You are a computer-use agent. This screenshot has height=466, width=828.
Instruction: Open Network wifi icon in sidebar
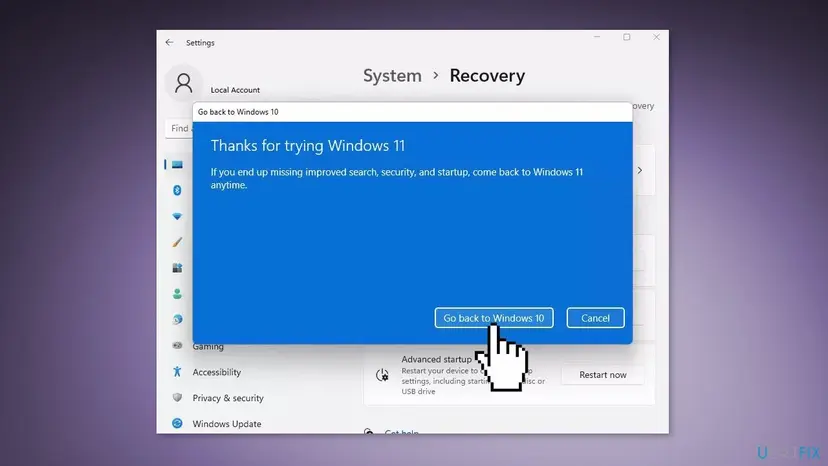click(x=177, y=216)
